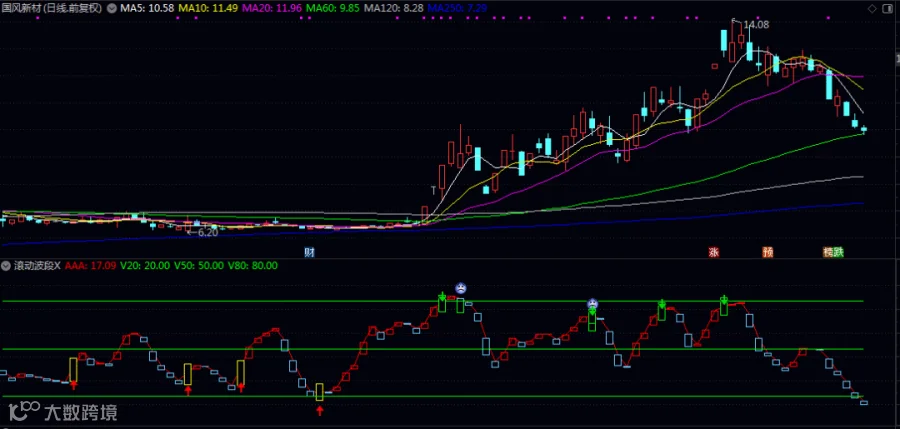
Task: Open the orange 预 forecast marker
Action: click(767, 252)
